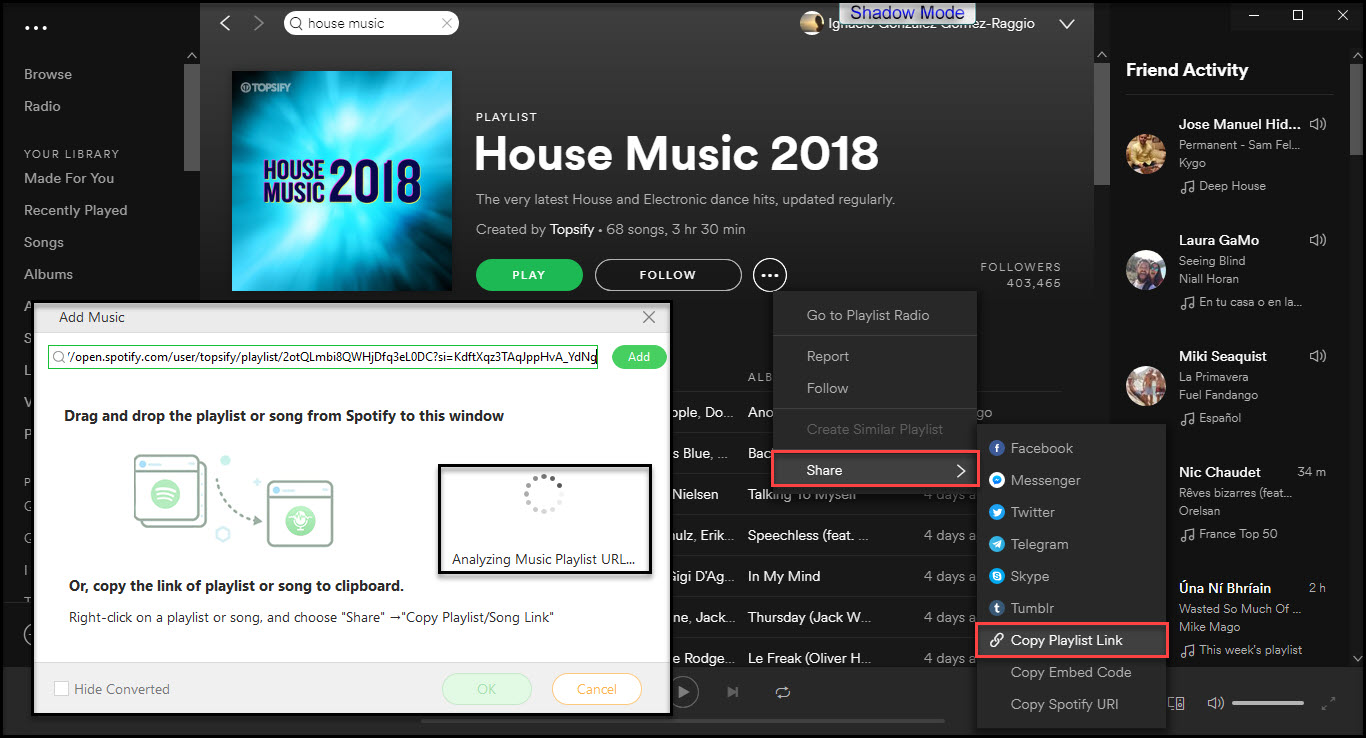
Task: Open Laura GaMo's profile picture
Action: (1146, 270)
